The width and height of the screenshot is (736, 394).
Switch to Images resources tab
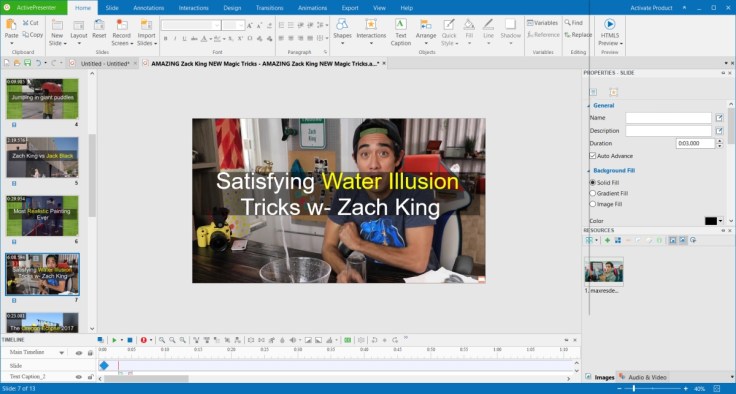pyautogui.click(x=600, y=377)
